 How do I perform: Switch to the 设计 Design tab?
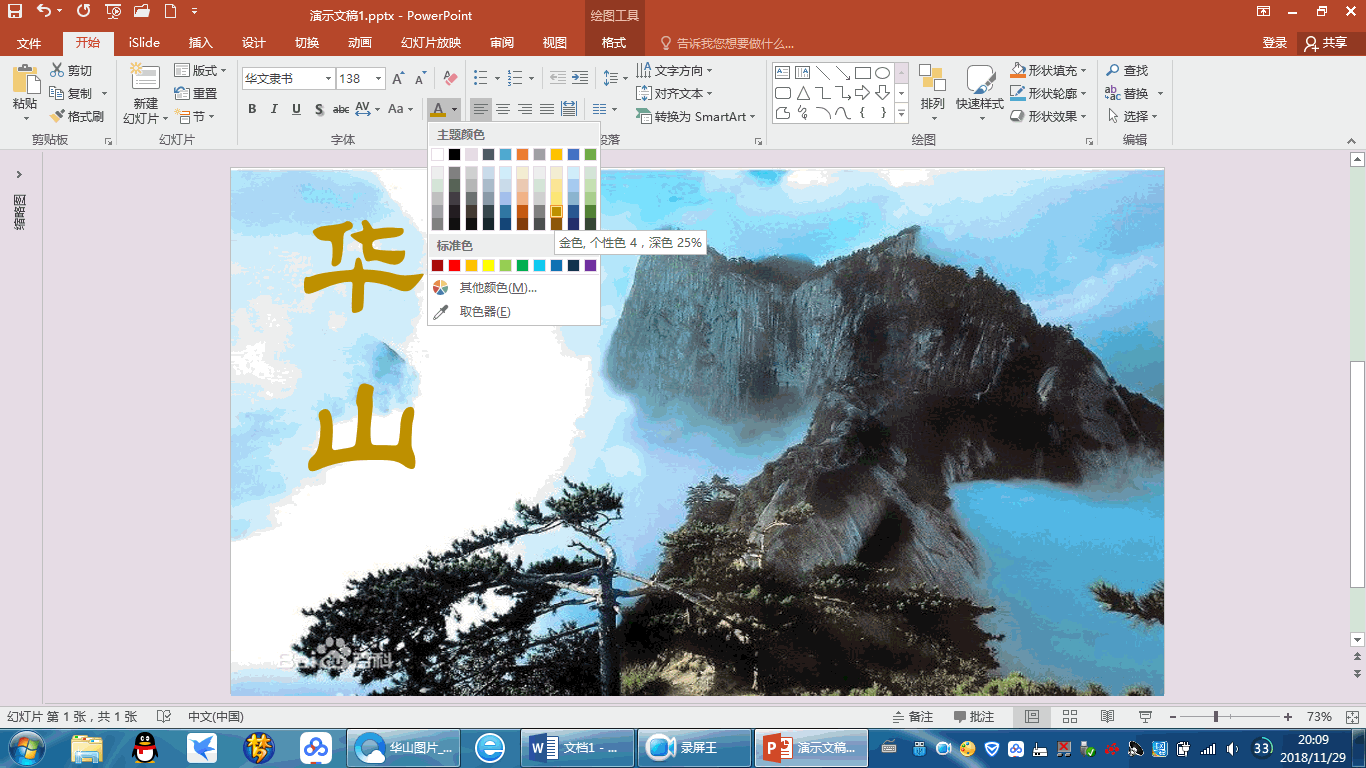tap(254, 43)
